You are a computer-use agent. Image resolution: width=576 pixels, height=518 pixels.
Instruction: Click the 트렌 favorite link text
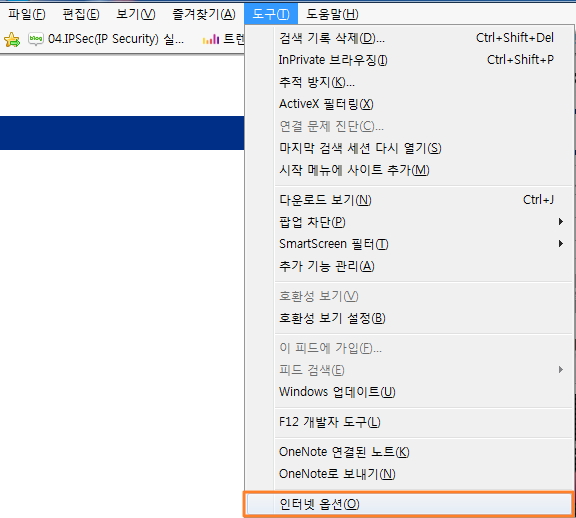[x=234, y=39]
